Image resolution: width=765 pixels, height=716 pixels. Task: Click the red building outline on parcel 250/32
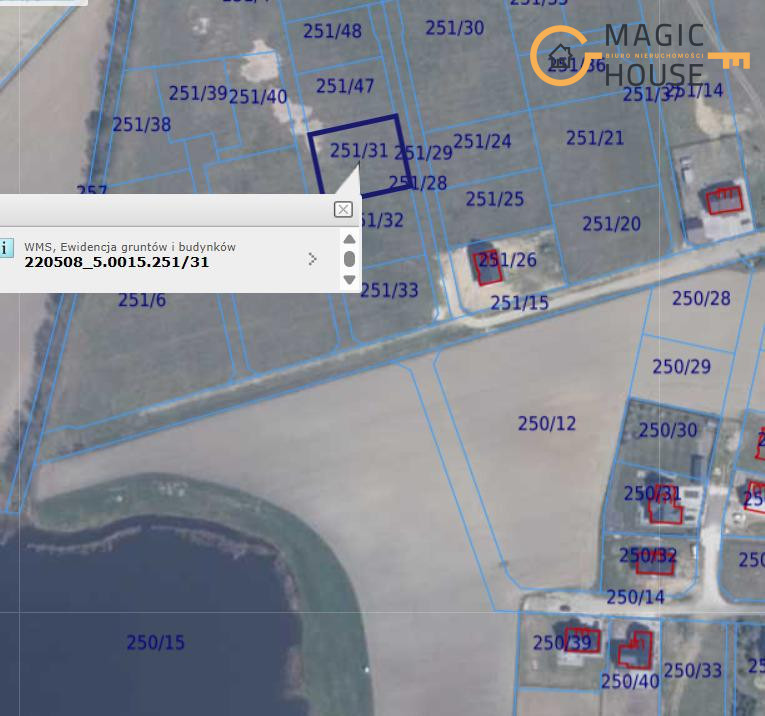click(655, 563)
